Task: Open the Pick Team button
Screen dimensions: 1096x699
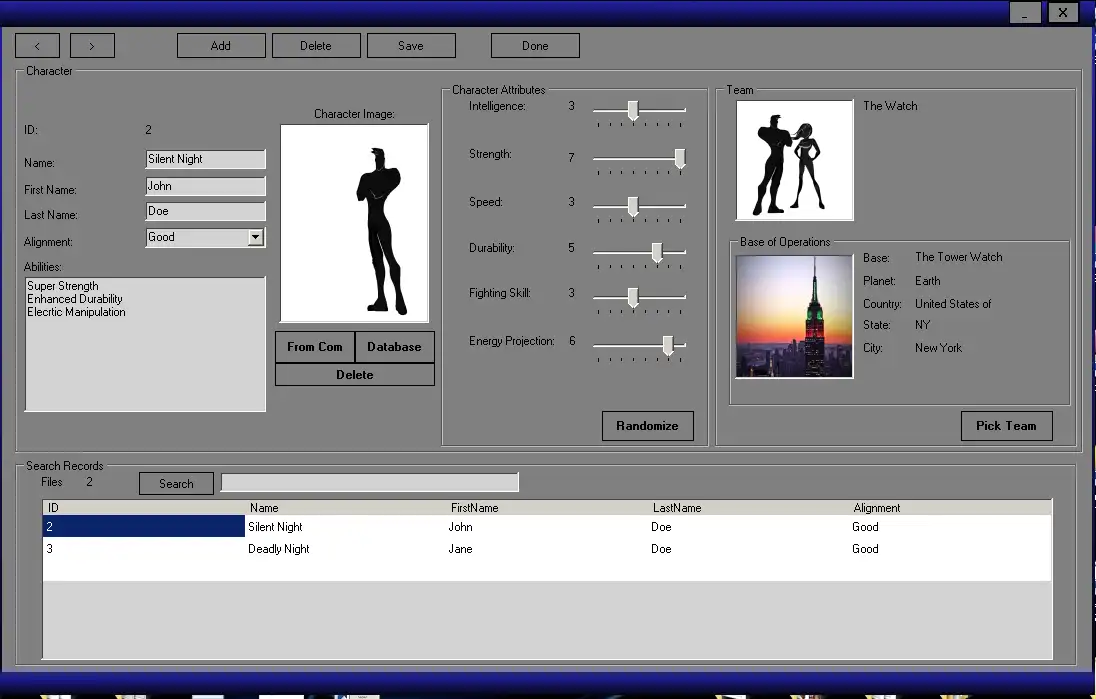Action: point(1006,426)
